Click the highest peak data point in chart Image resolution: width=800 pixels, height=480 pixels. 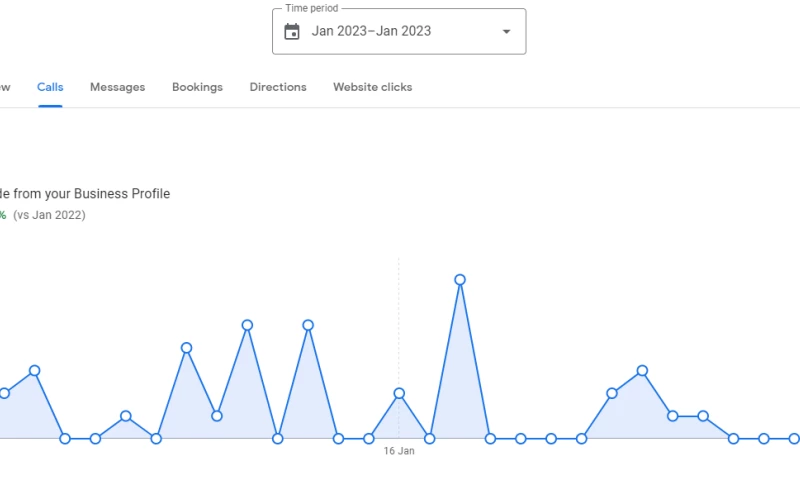coord(460,280)
